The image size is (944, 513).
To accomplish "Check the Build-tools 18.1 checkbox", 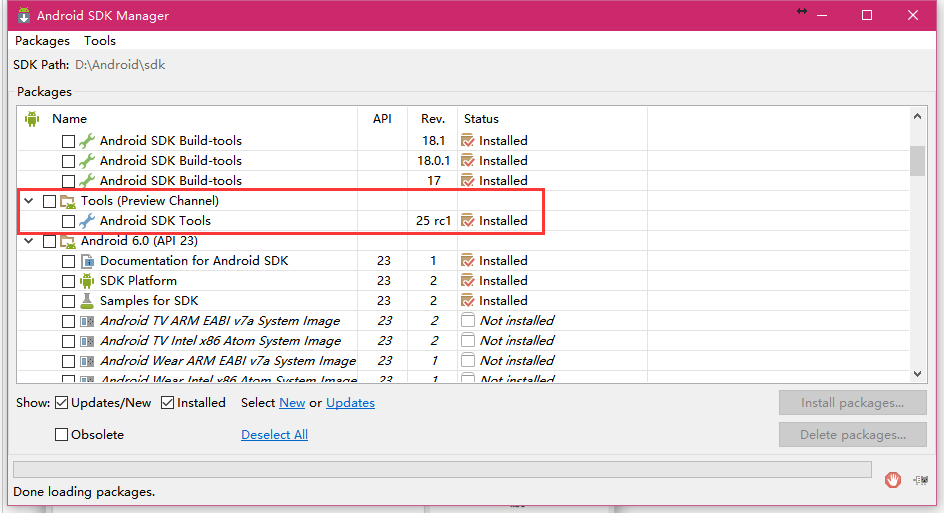I will [69, 141].
